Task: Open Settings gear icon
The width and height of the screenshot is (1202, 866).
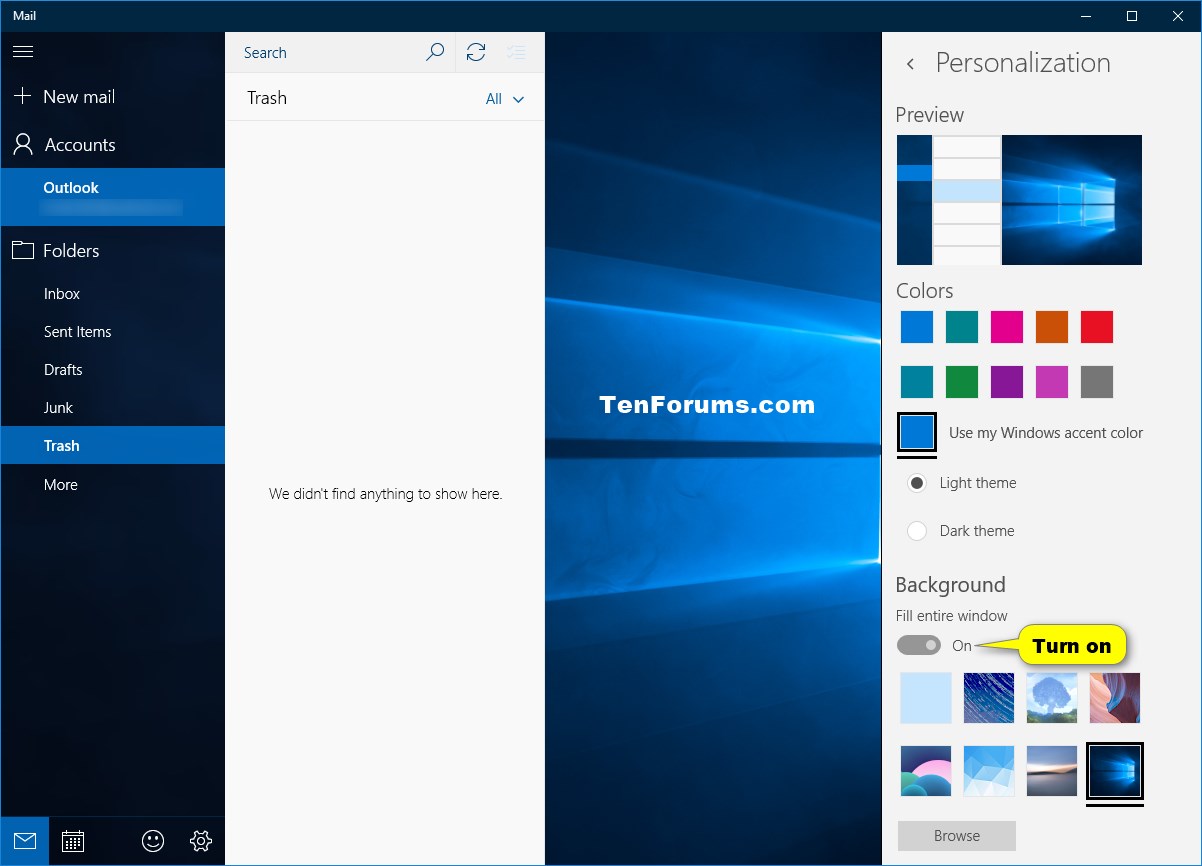Action: (x=201, y=841)
